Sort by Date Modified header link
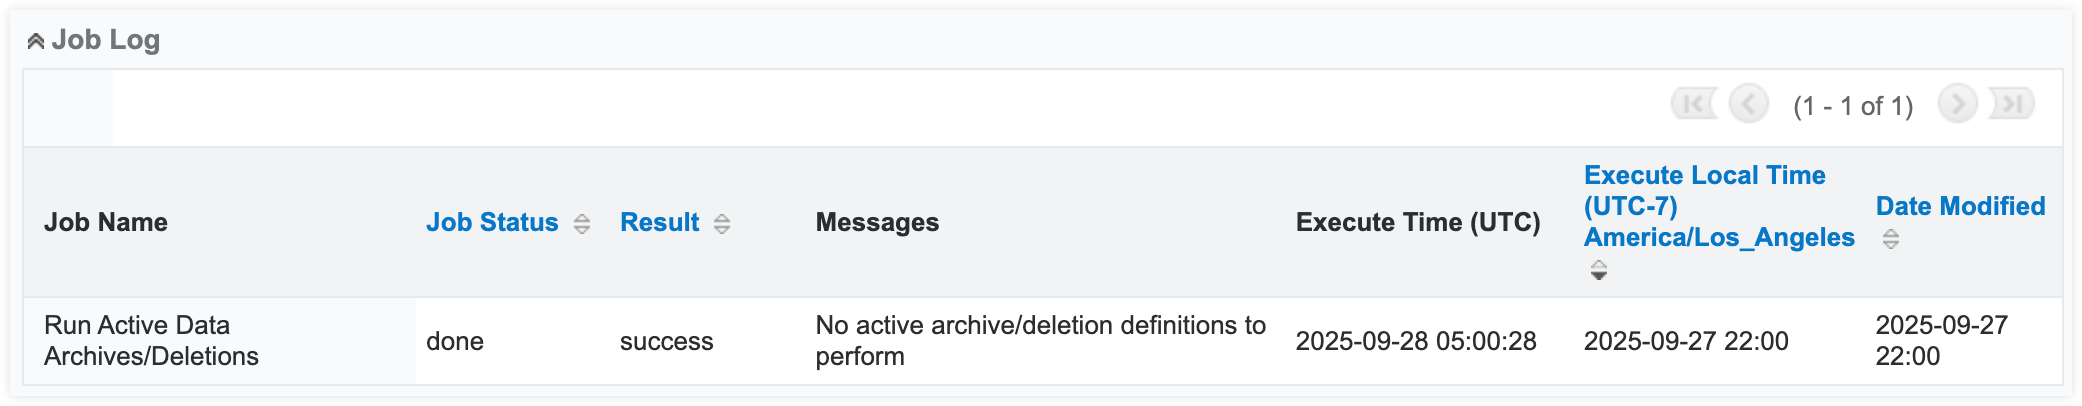The image size is (2082, 406). click(1960, 206)
